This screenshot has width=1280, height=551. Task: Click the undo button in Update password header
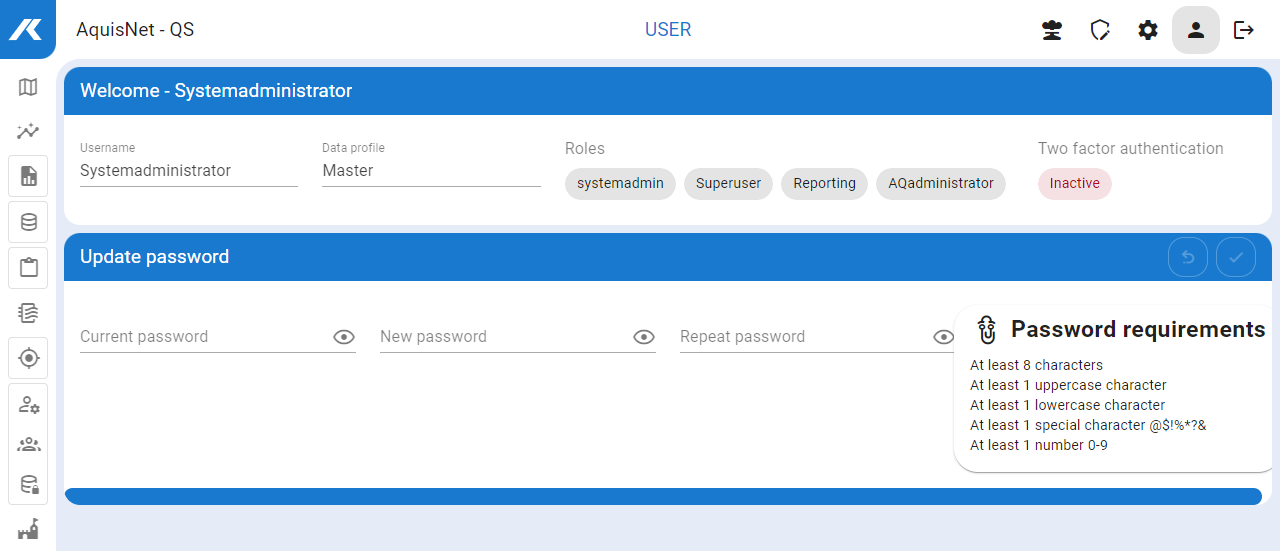coord(1188,257)
